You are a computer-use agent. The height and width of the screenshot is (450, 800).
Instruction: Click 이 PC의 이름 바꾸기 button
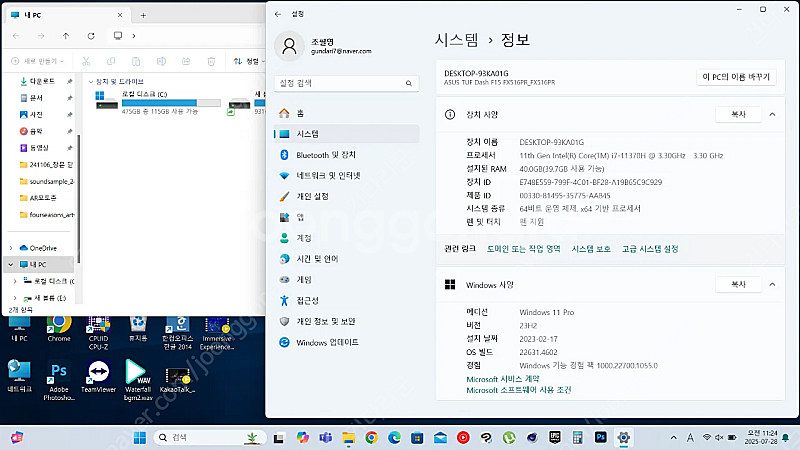coord(736,77)
